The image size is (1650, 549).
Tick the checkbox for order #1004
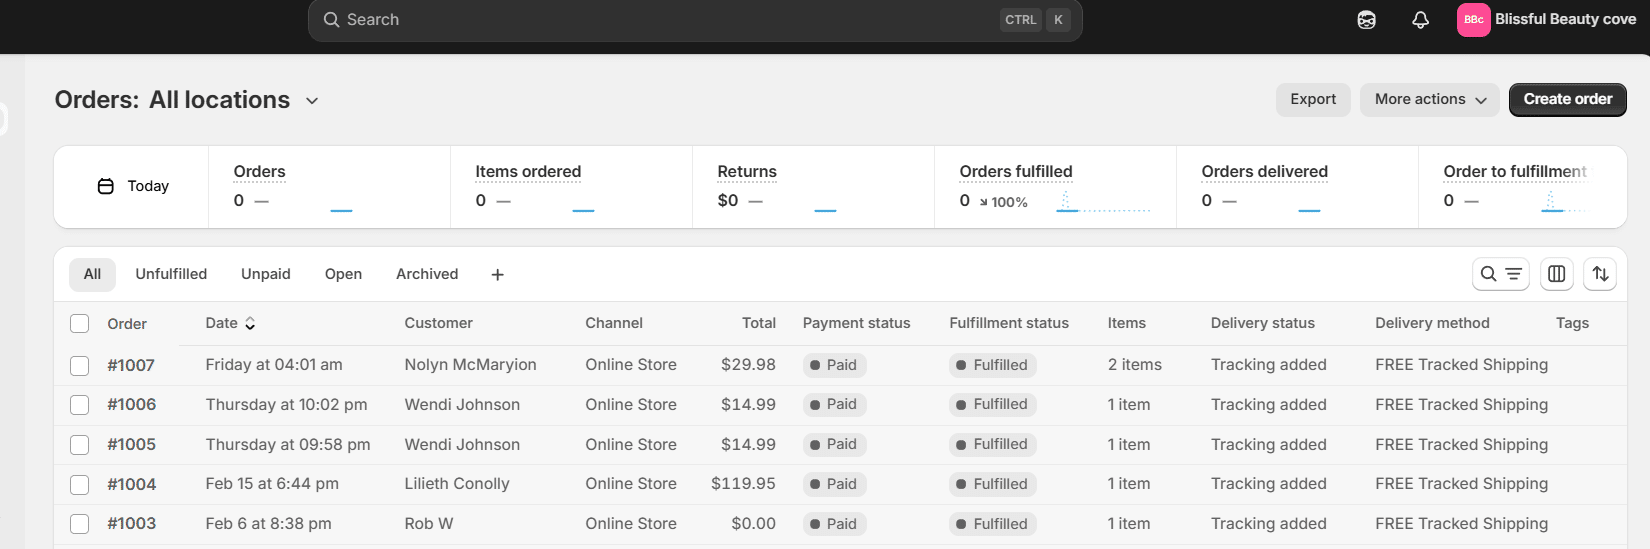click(80, 485)
